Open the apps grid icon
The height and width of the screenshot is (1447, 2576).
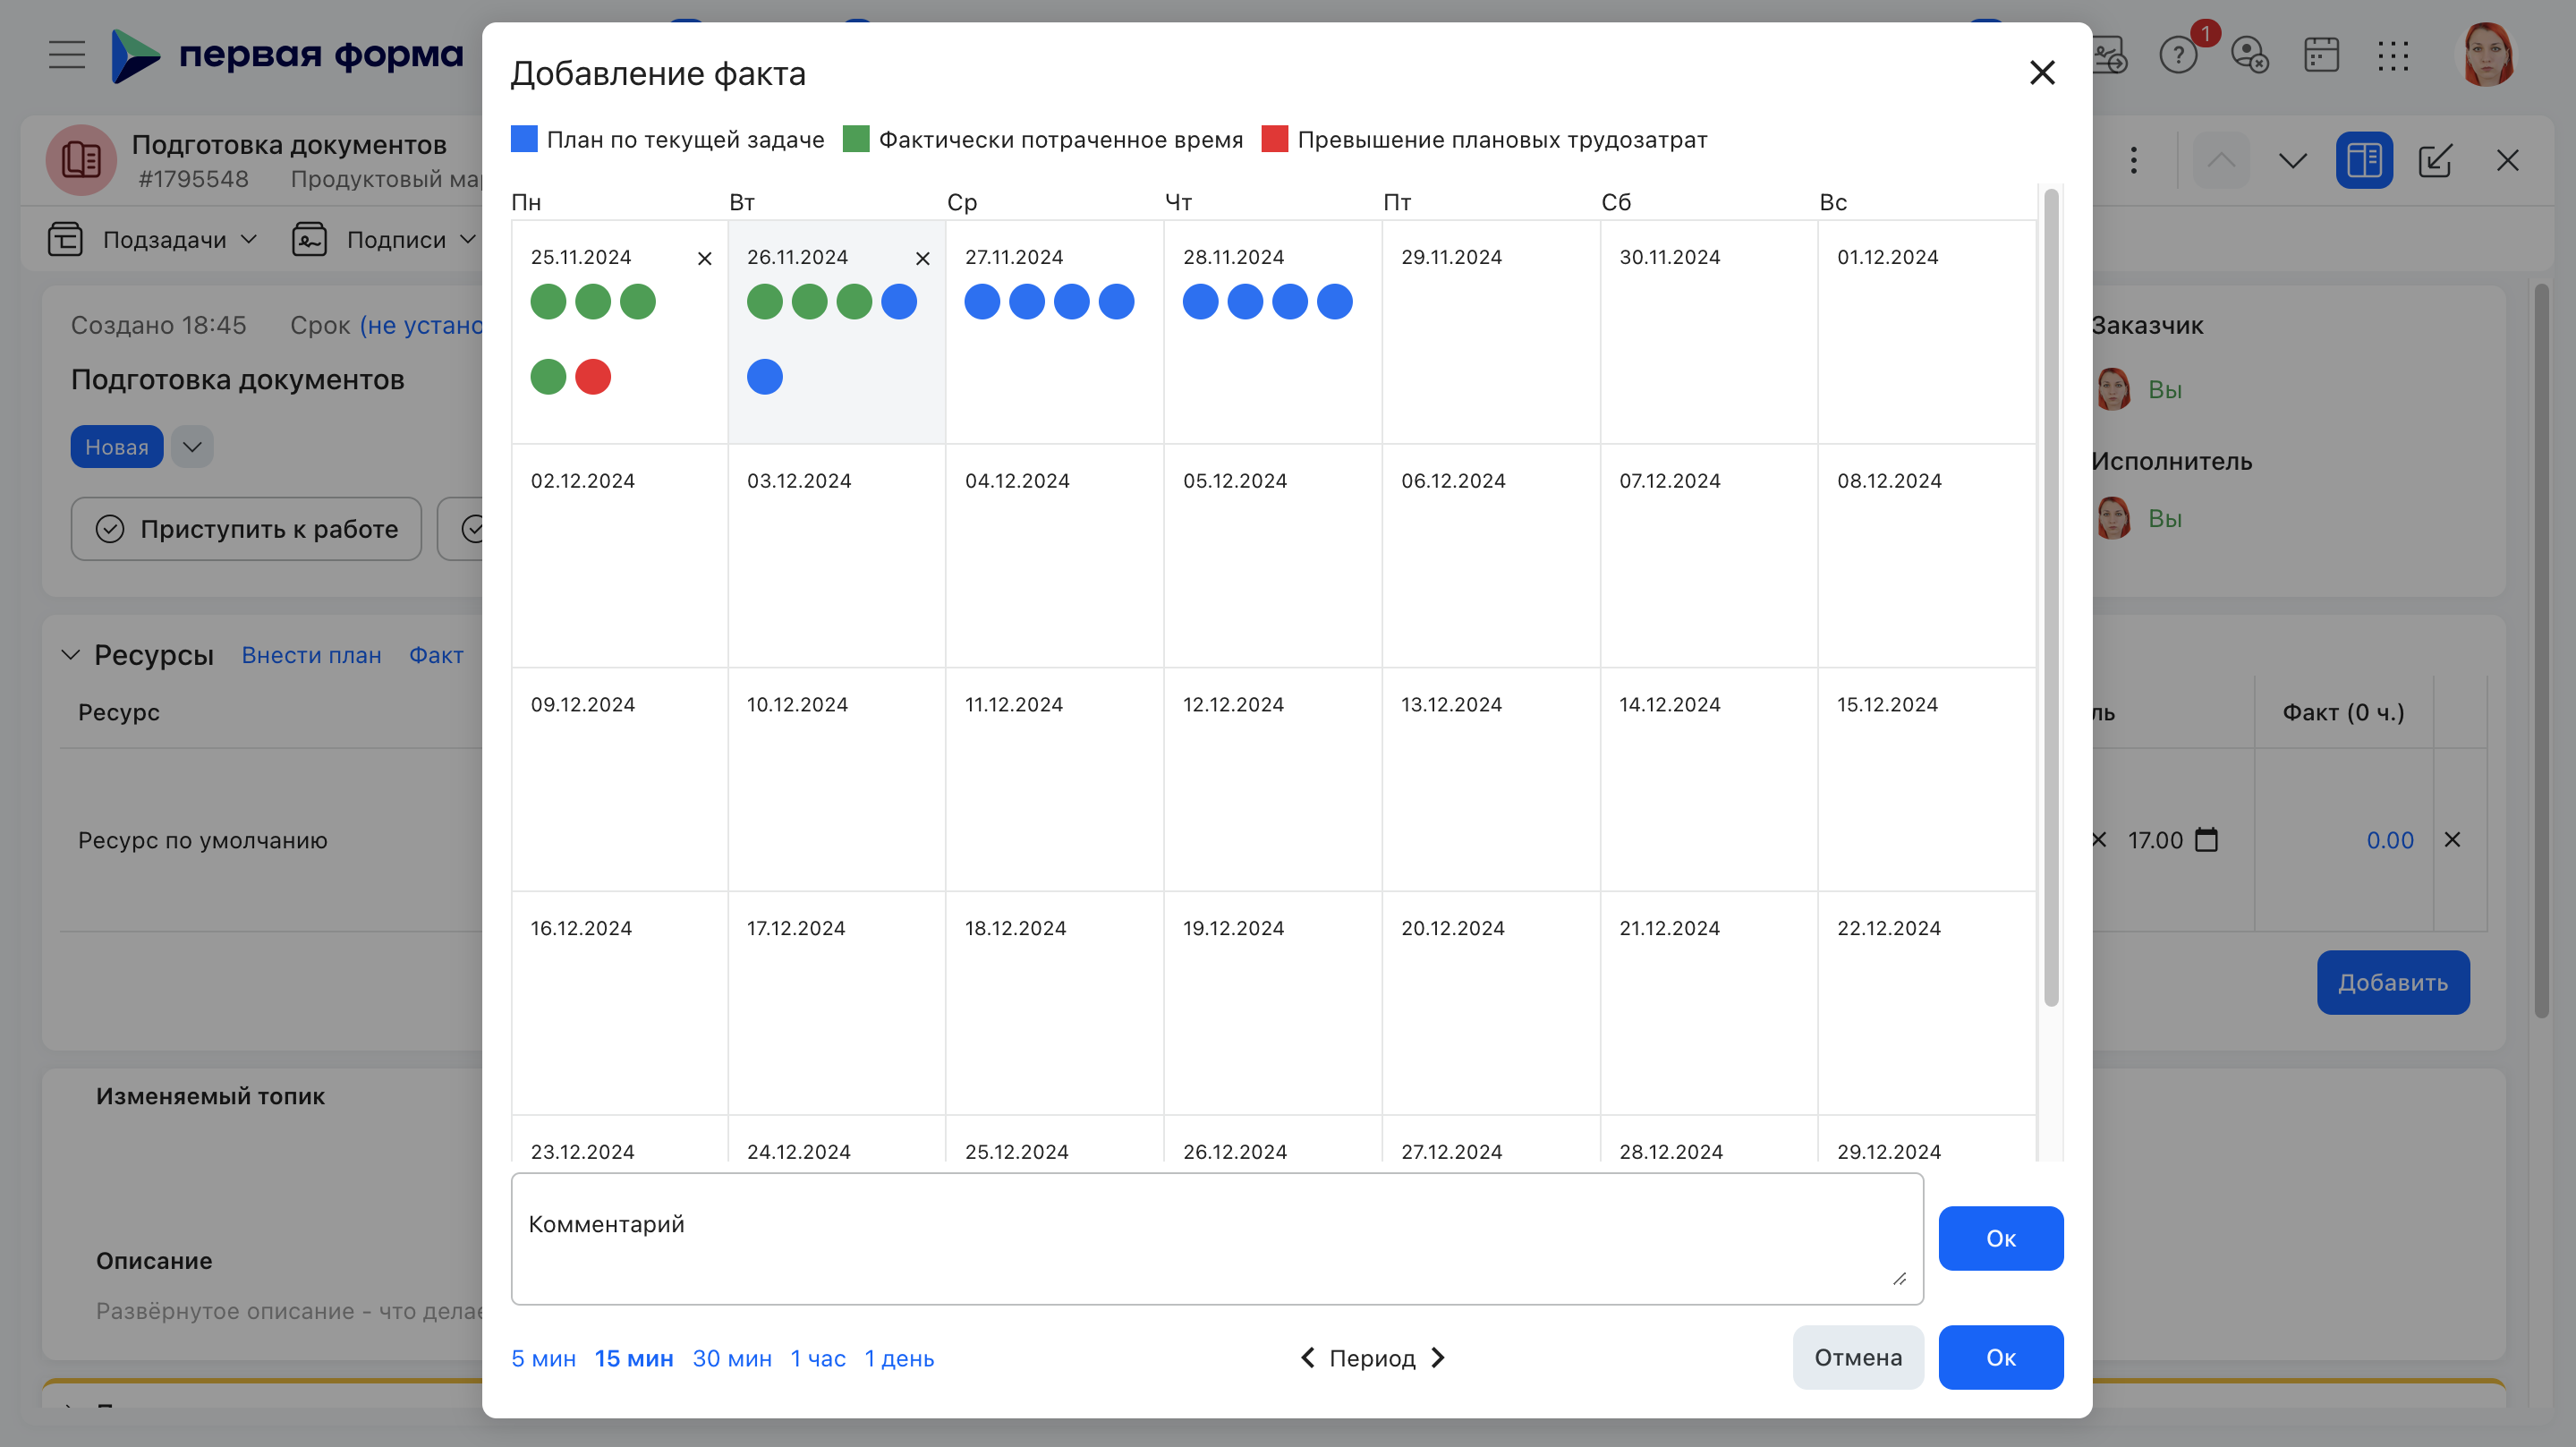click(x=2393, y=55)
